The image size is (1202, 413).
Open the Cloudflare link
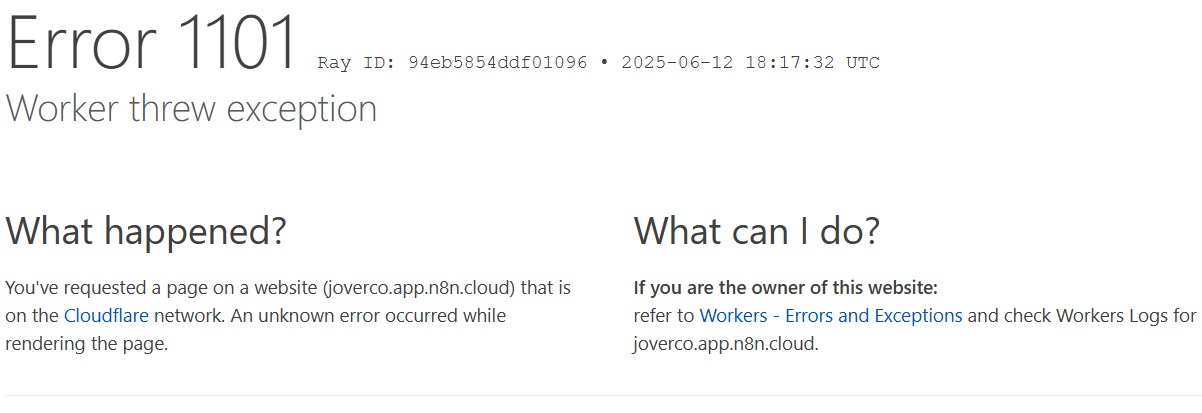coord(106,316)
